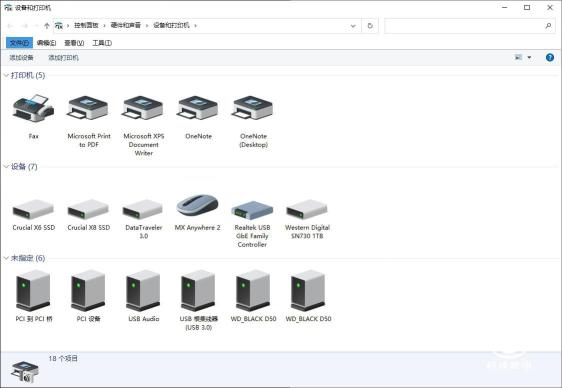Open recent locations dropdown beside forward arrow
The height and width of the screenshot is (388, 562).
pyautogui.click(x=36, y=26)
